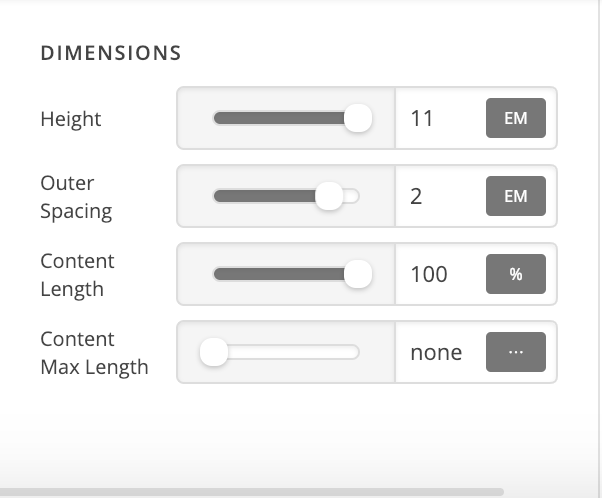Image resolution: width=602 pixels, height=498 pixels.
Task: Open the Content Max Length ellipsis unit button
Action: [x=515, y=352]
